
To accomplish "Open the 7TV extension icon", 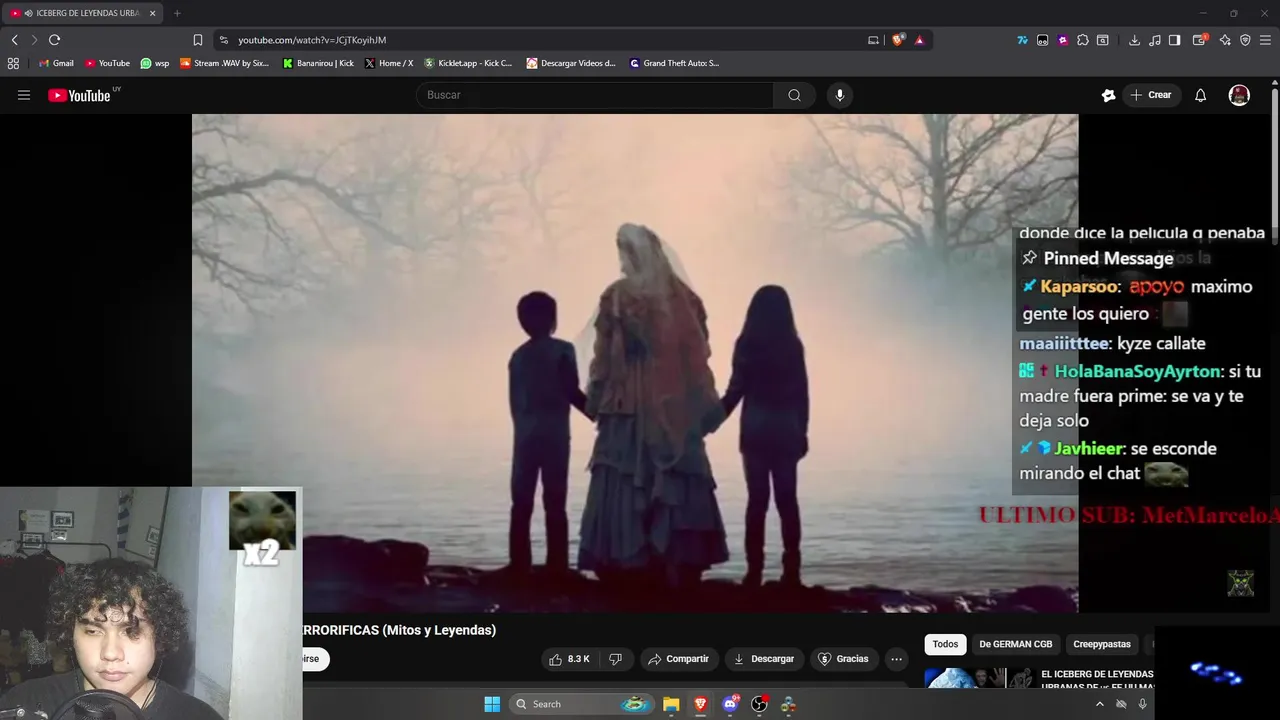I will click(1022, 40).
